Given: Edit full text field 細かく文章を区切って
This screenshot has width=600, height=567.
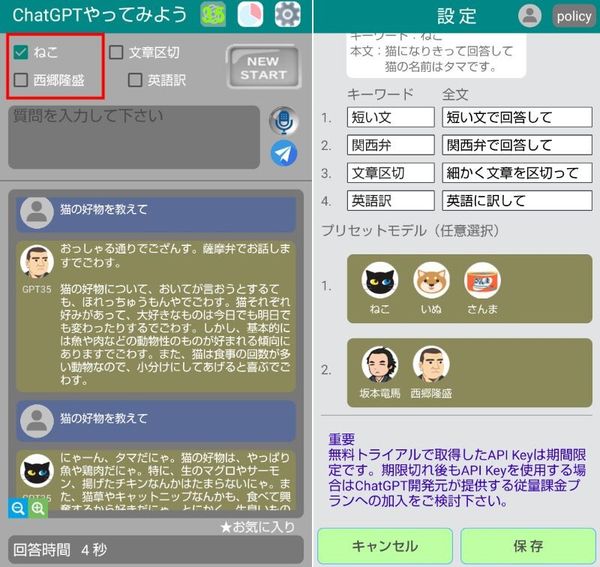Looking at the screenshot, I should tap(517, 173).
